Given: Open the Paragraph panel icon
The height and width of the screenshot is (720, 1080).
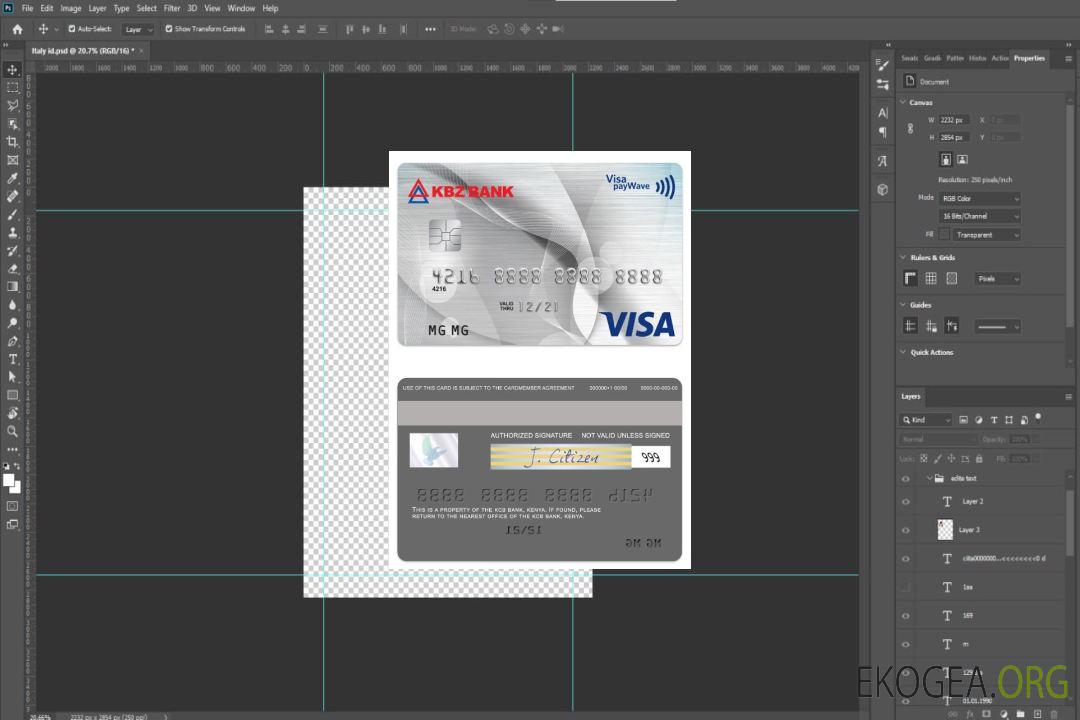Looking at the screenshot, I should [x=883, y=132].
